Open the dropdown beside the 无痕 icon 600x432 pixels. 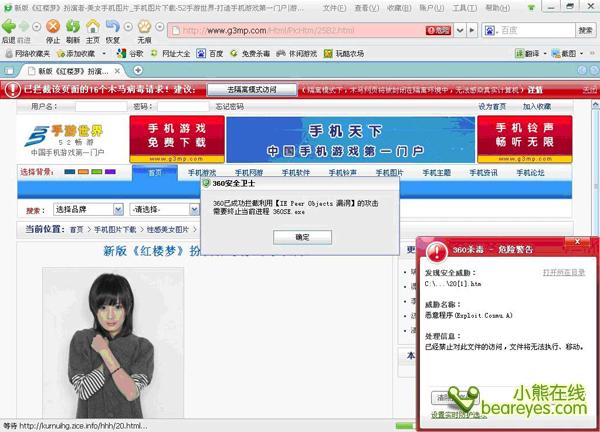(160, 27)
